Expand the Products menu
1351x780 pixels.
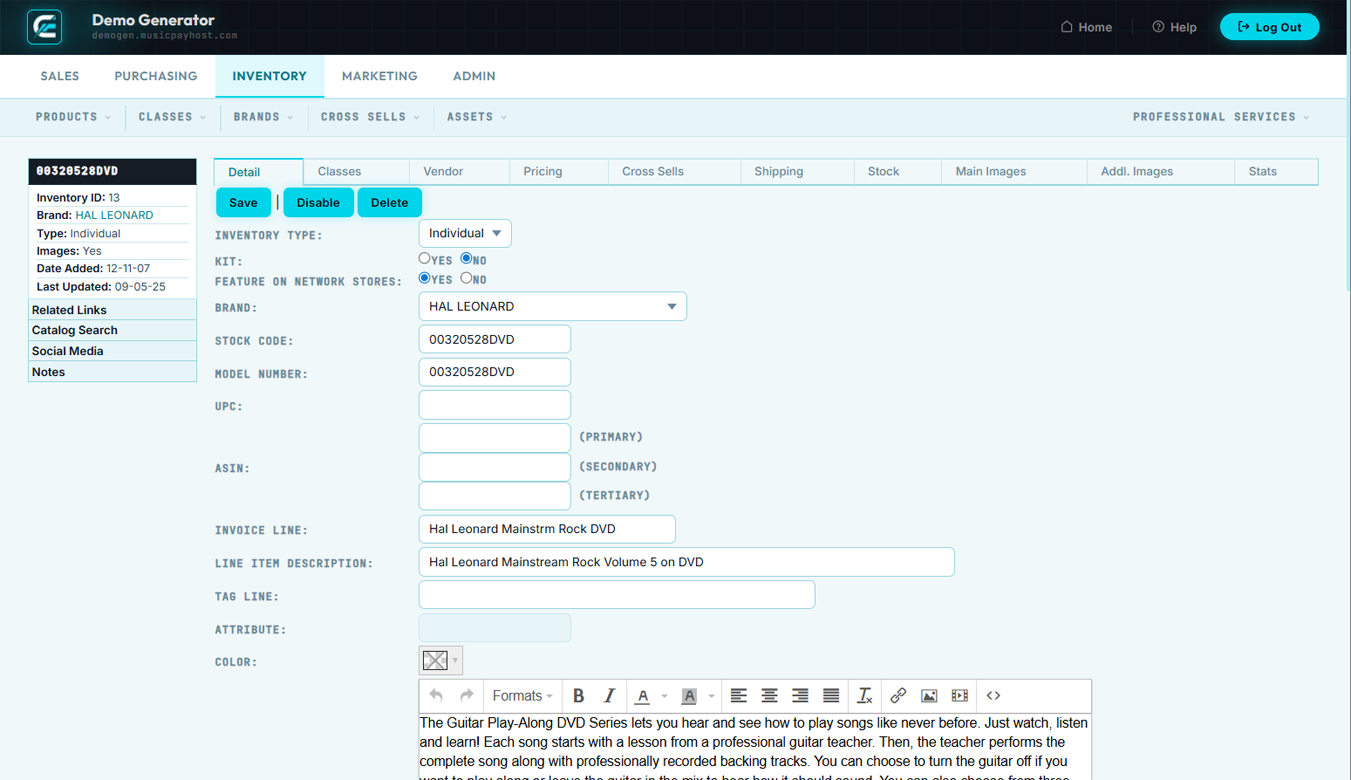73,117
